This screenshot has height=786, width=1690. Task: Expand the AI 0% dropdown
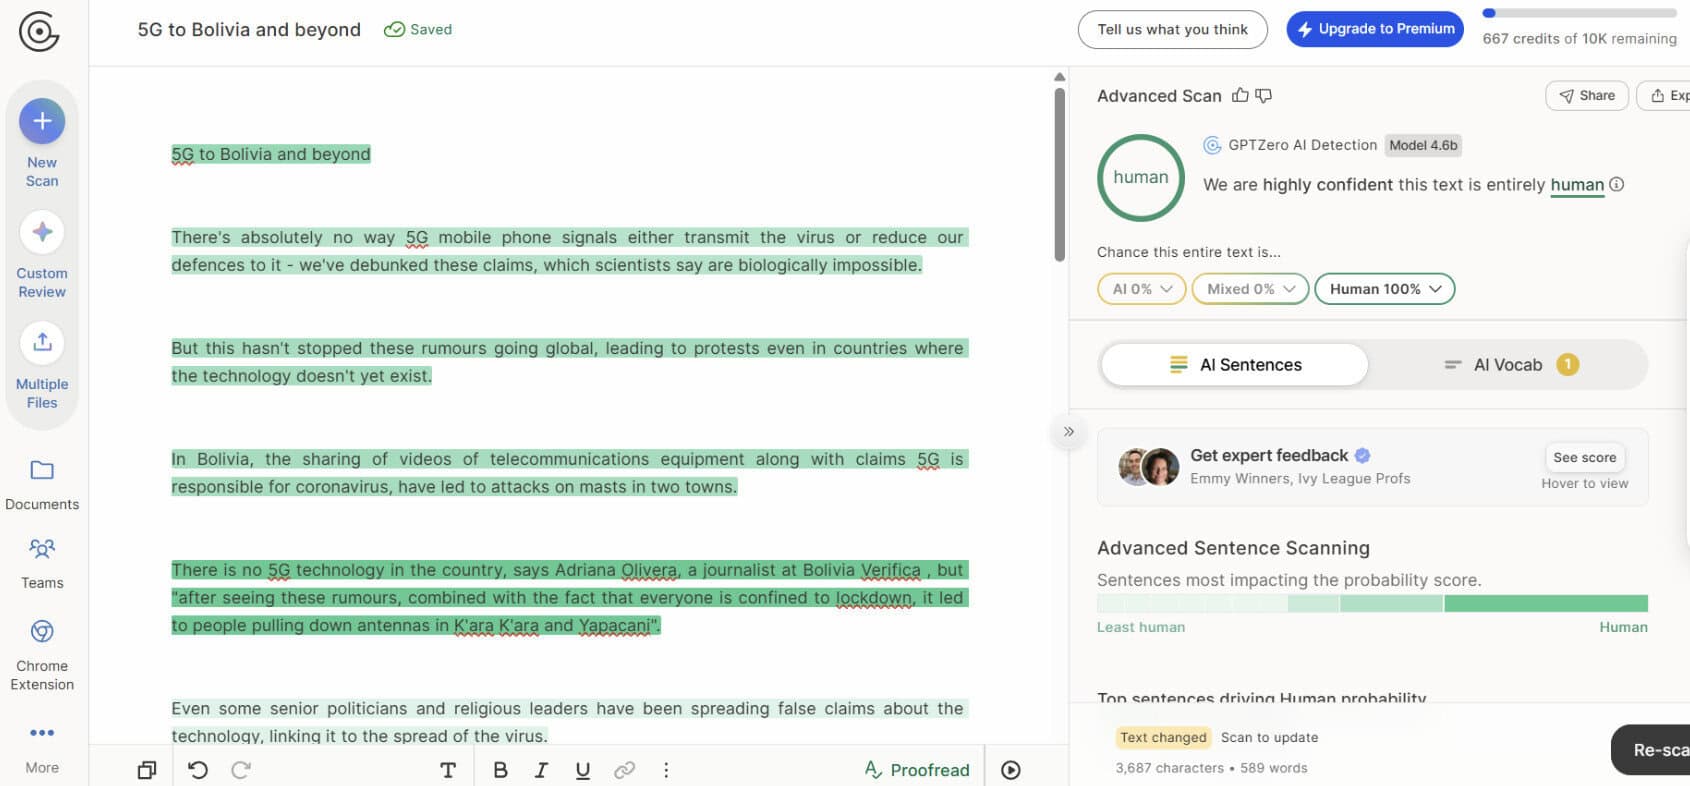[1142, 289]
